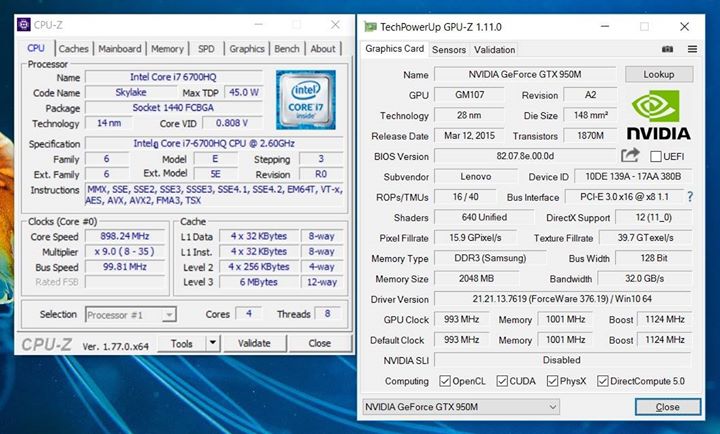
Task: Click the NVIDIA logo in GPU-Z
Action: pos(658,115)
